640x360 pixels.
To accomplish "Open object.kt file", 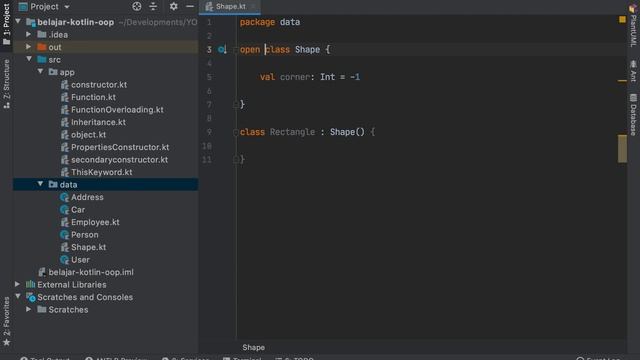I will 89,135.
